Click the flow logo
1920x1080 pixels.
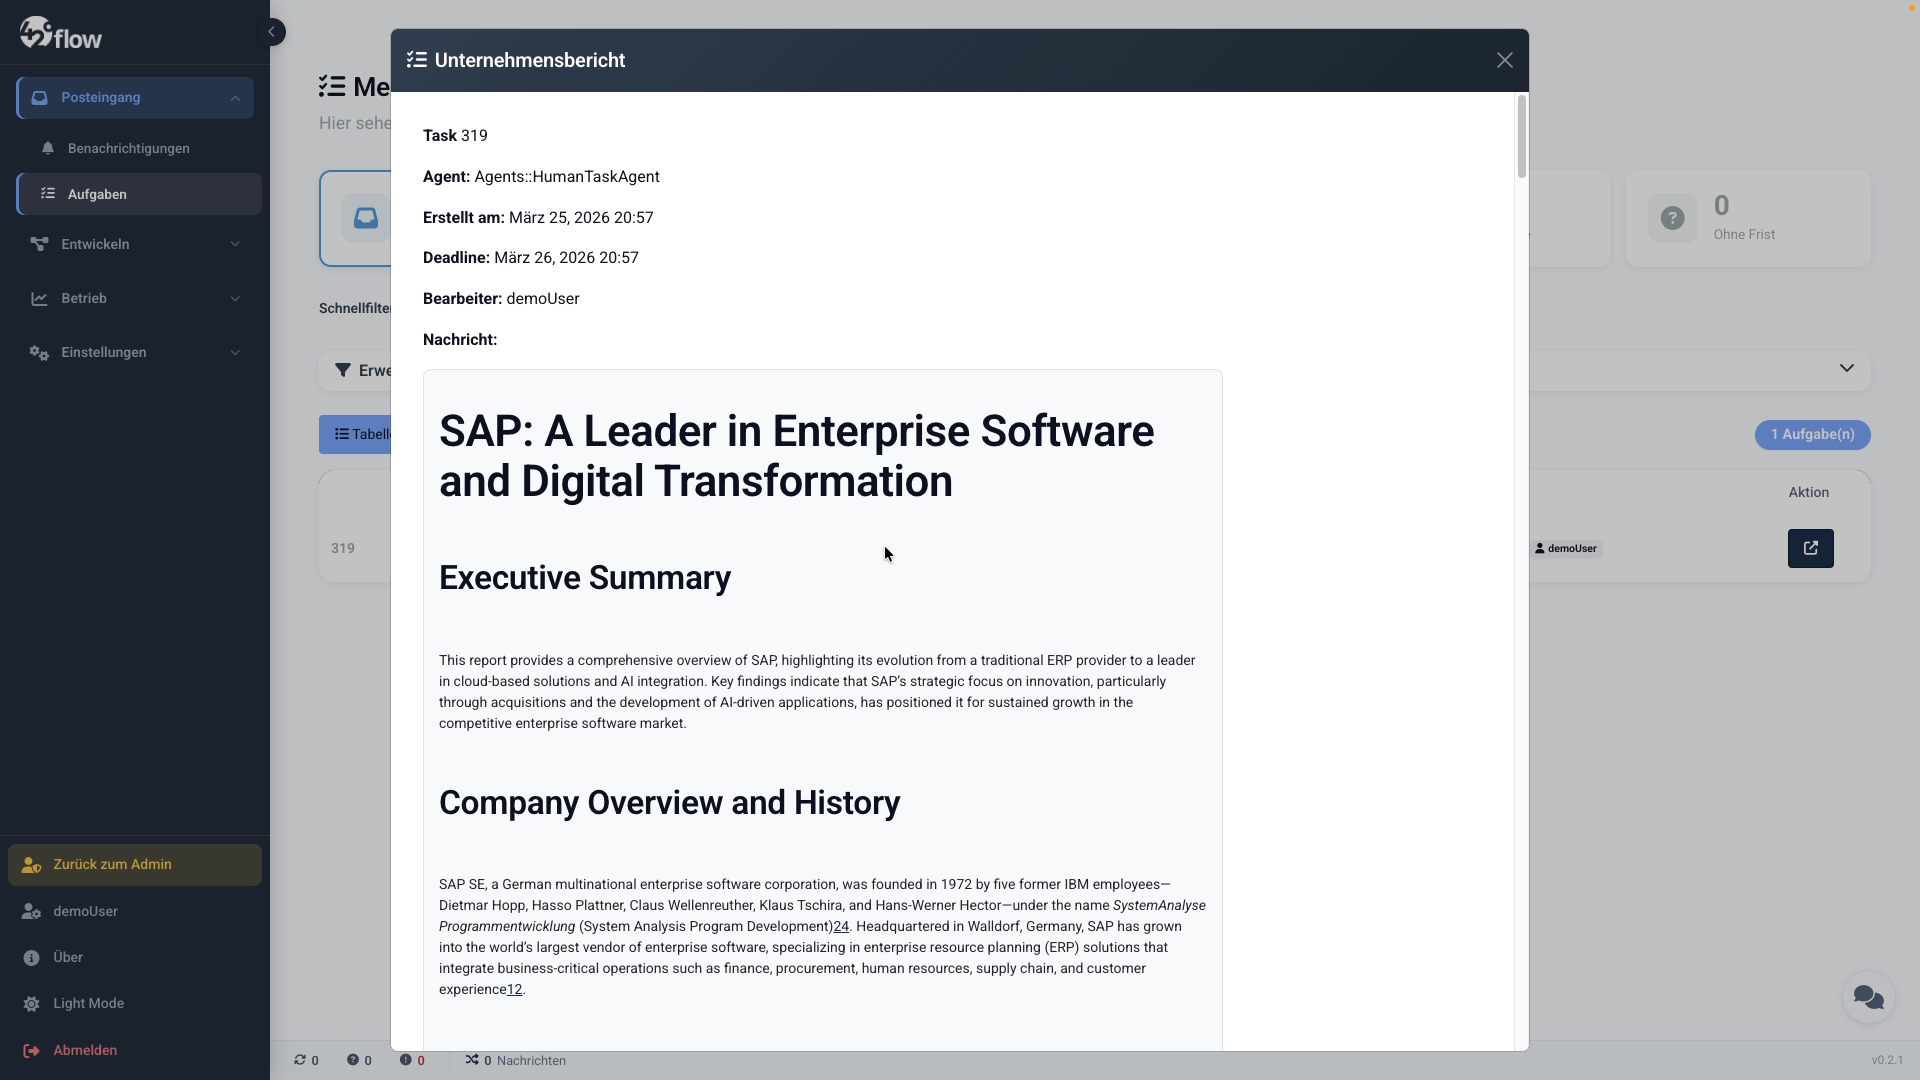point(61,34)
